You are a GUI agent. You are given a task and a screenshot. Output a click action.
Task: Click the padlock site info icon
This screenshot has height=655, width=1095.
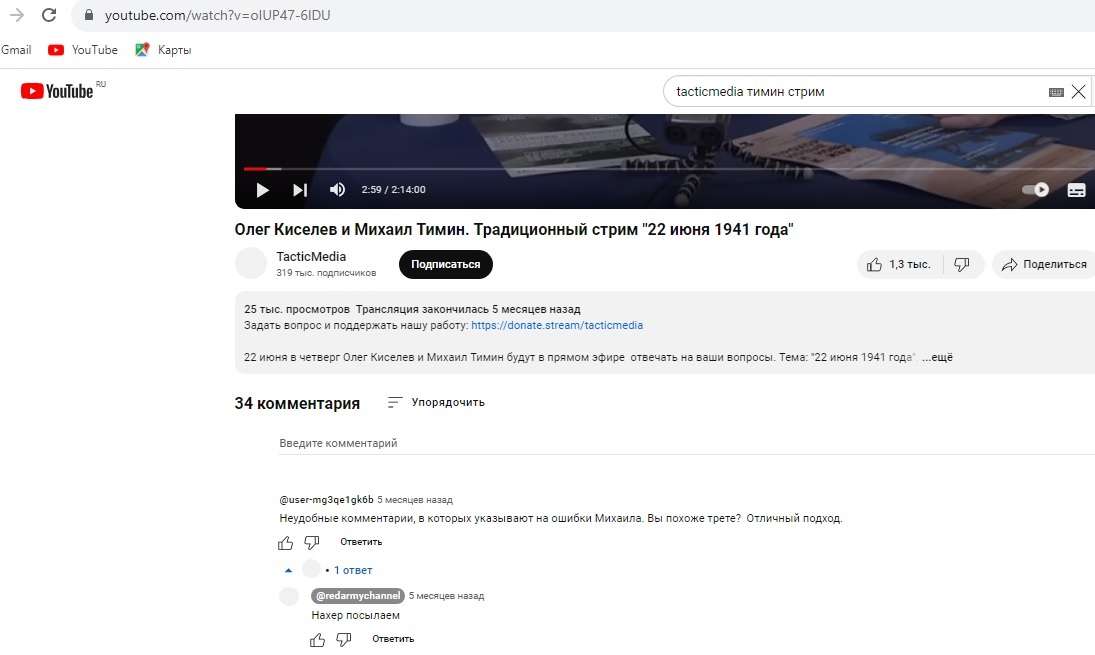pyautogui.click(x=89, y=15)
